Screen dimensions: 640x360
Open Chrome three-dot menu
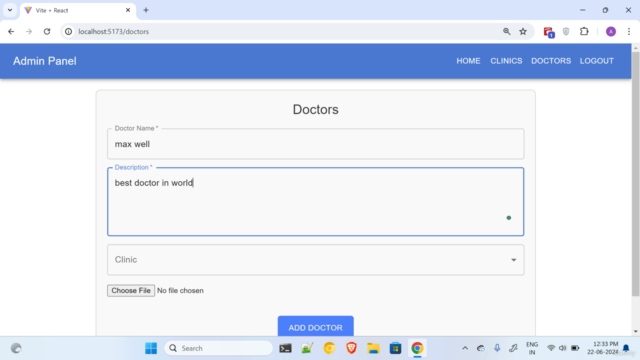[629, 31]
